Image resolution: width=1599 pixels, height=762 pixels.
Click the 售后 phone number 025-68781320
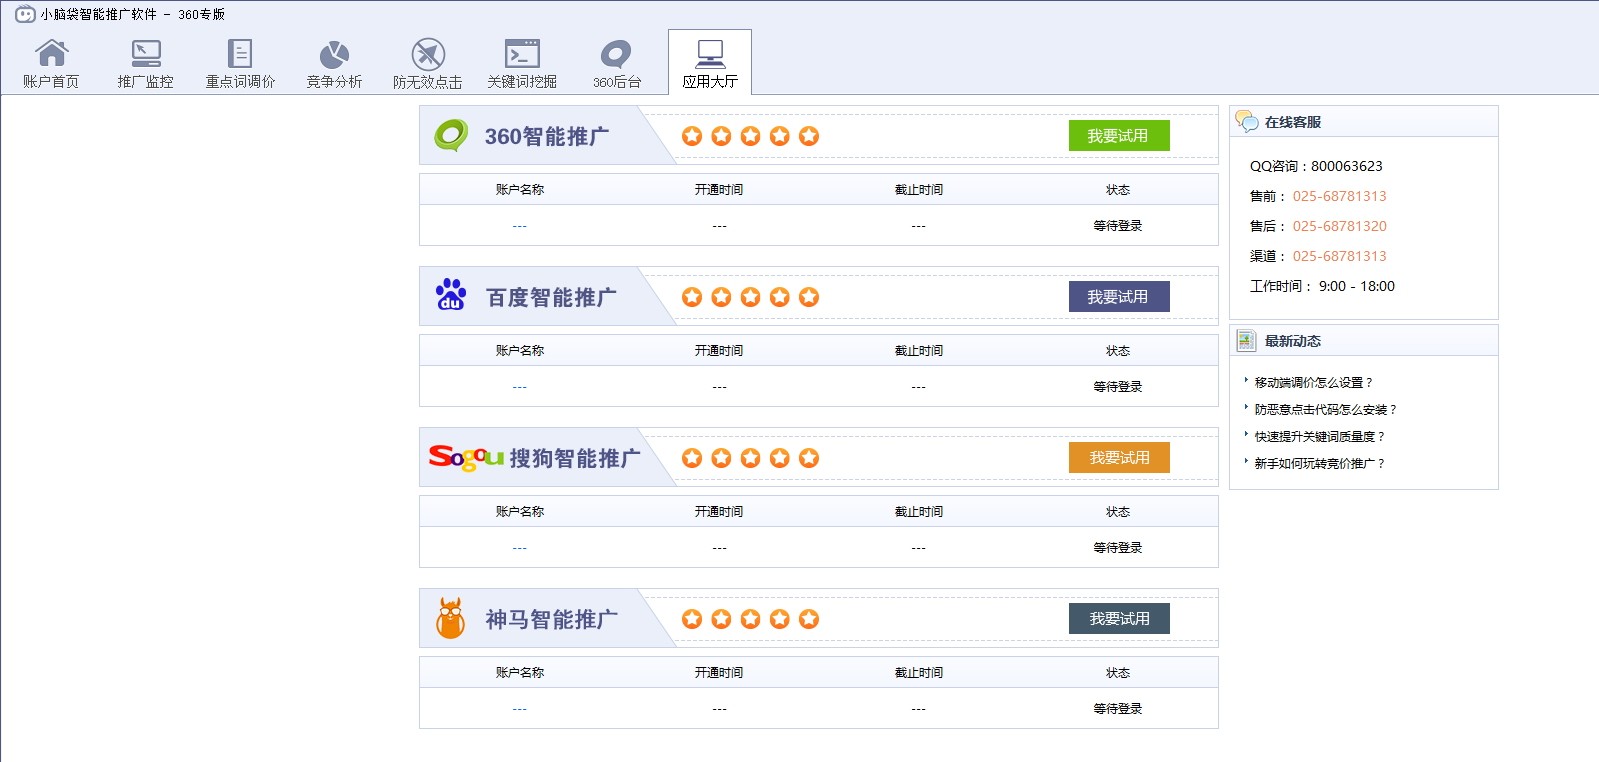[1340, 226]
